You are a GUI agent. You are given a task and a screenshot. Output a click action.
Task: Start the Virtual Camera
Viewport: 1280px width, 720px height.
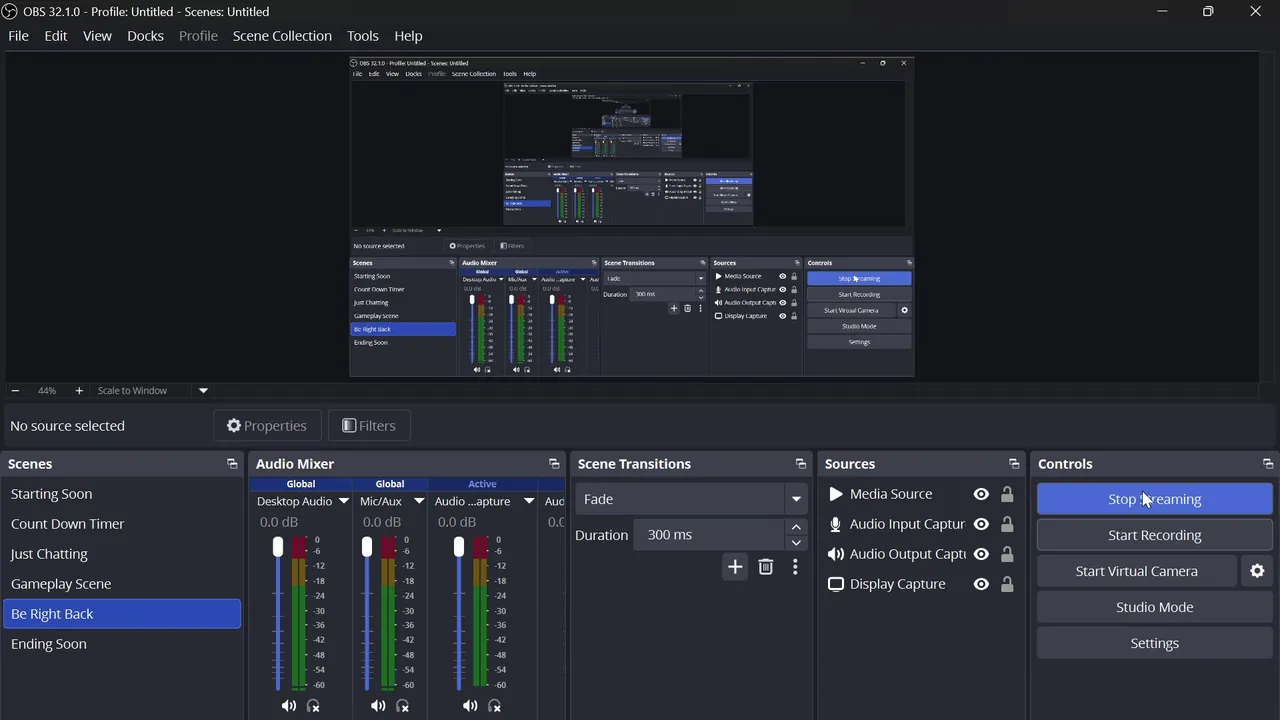click(1137, 571)
